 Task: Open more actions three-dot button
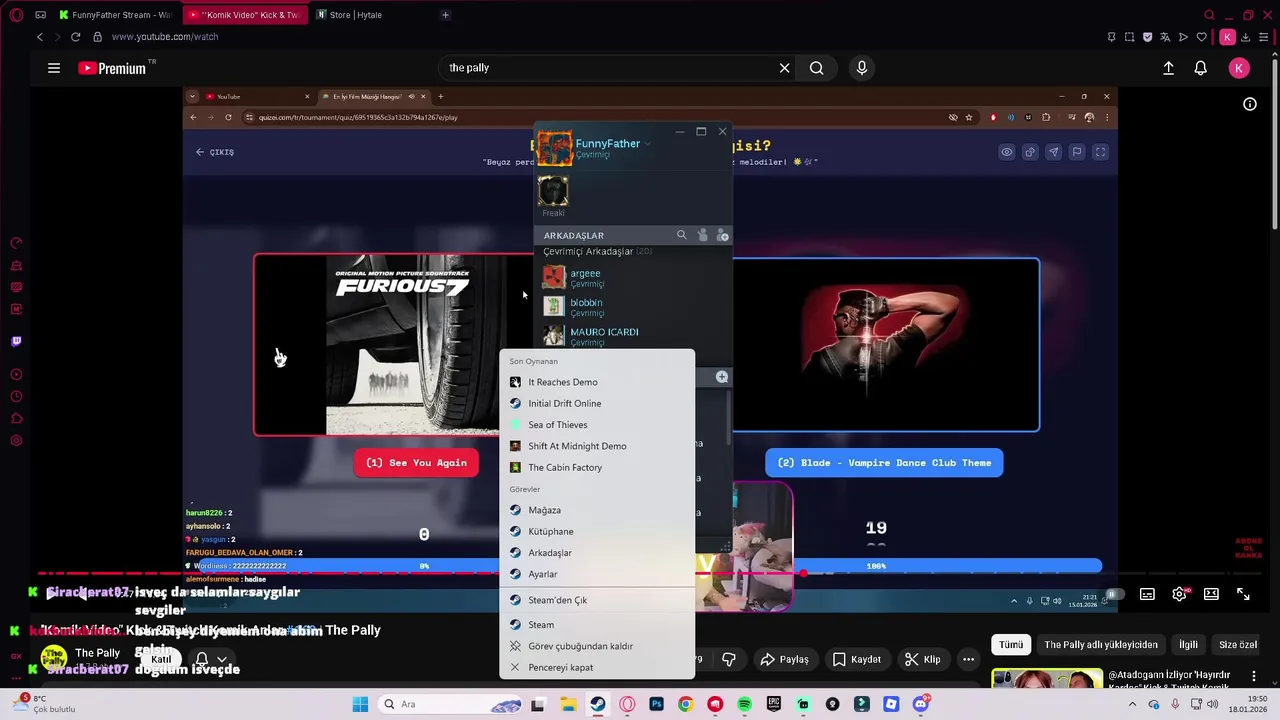click(x=968, y=659)
